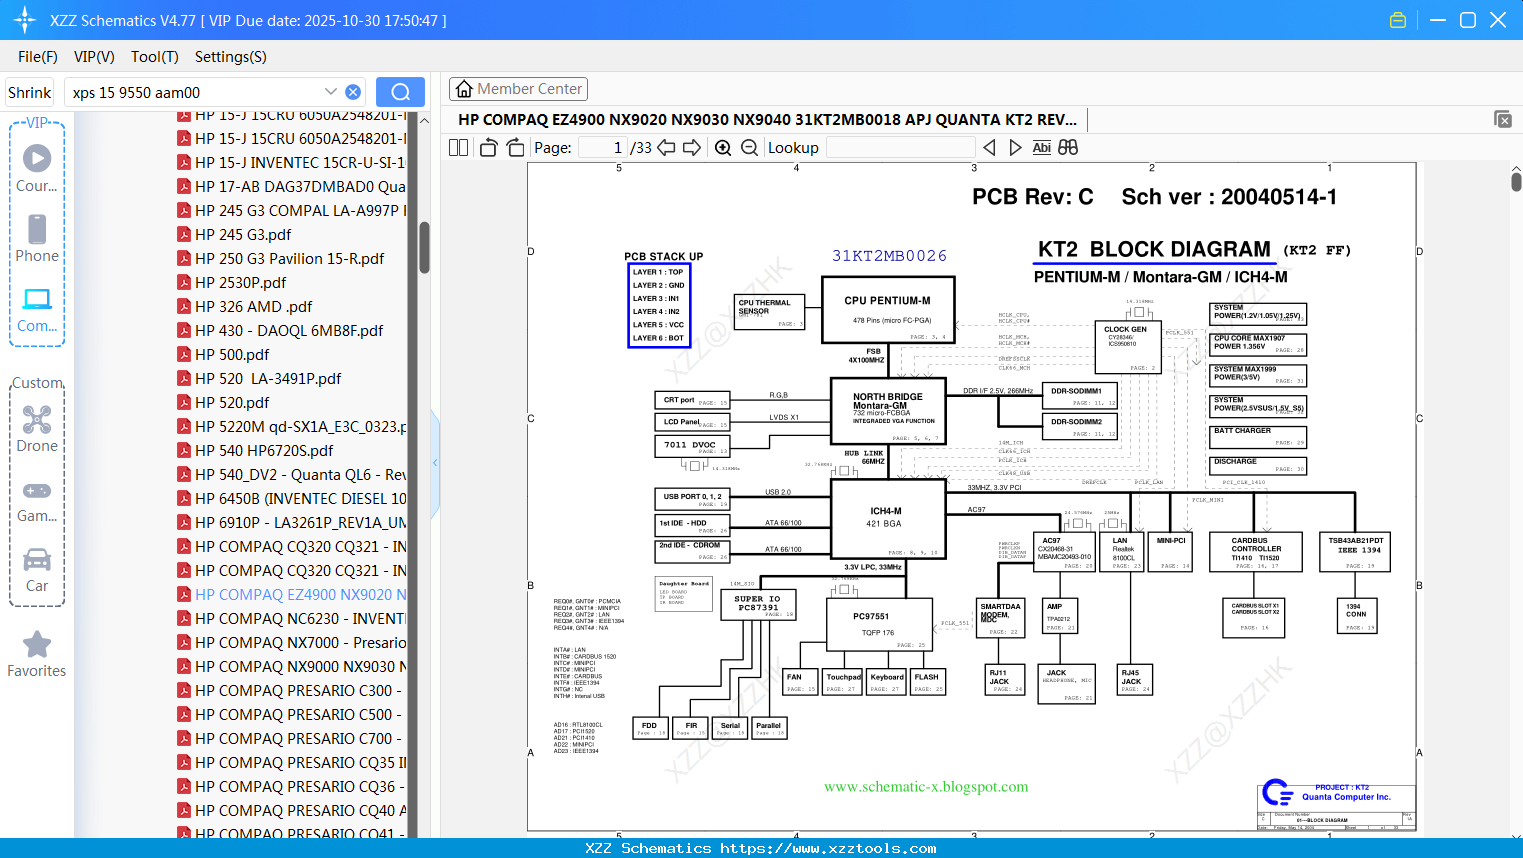
Task: Open HP 17-AB DAG37DMBAD0 file
Action: (291, 186)
